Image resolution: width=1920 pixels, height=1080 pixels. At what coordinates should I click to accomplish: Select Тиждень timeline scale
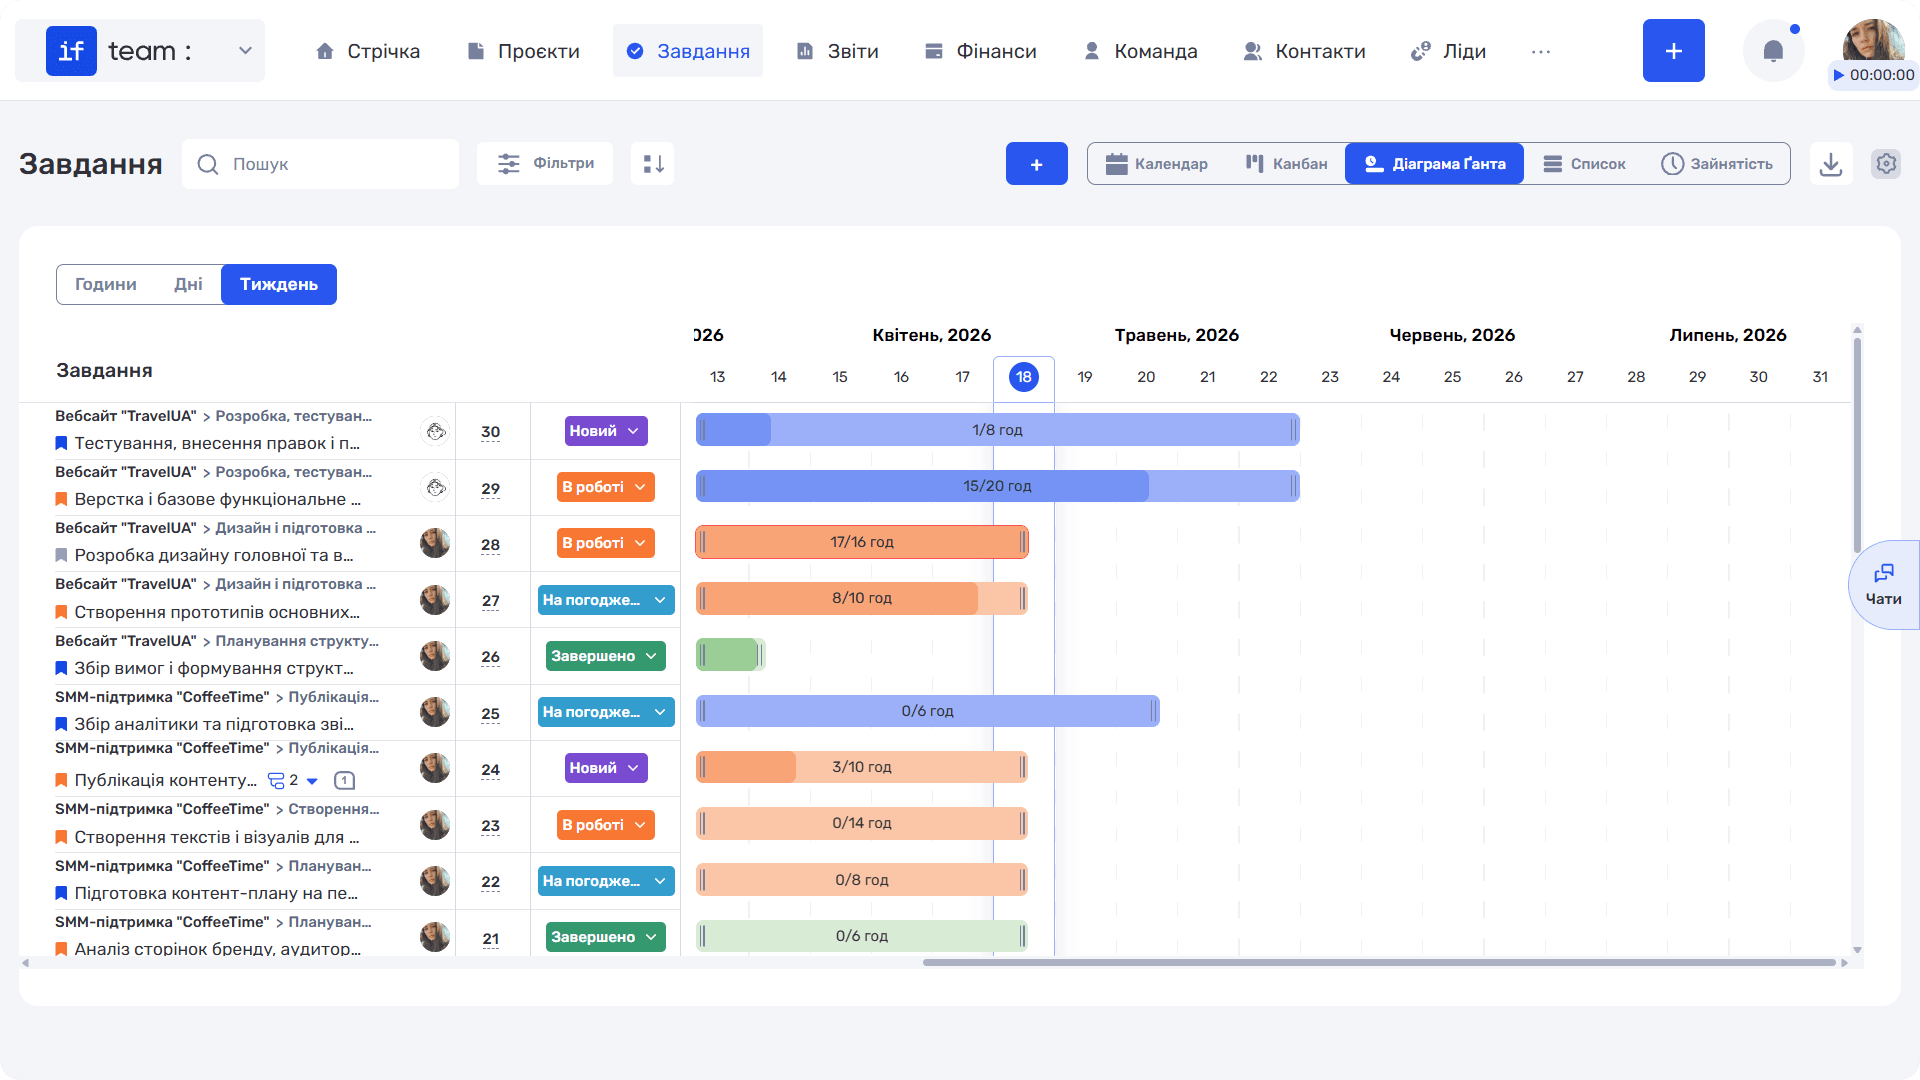point(279,284)
